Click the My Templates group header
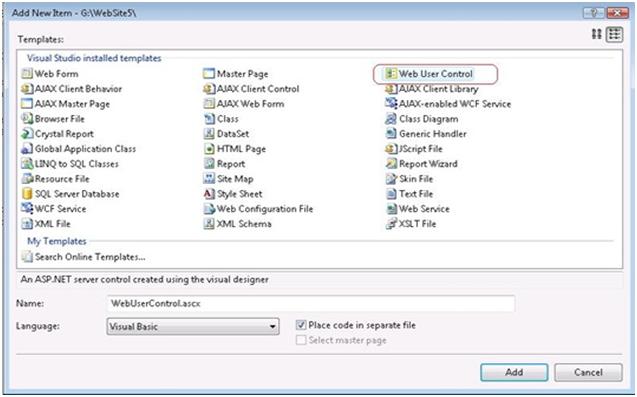The height and width of the screenshot is (397, 637). tap(56, 241)
